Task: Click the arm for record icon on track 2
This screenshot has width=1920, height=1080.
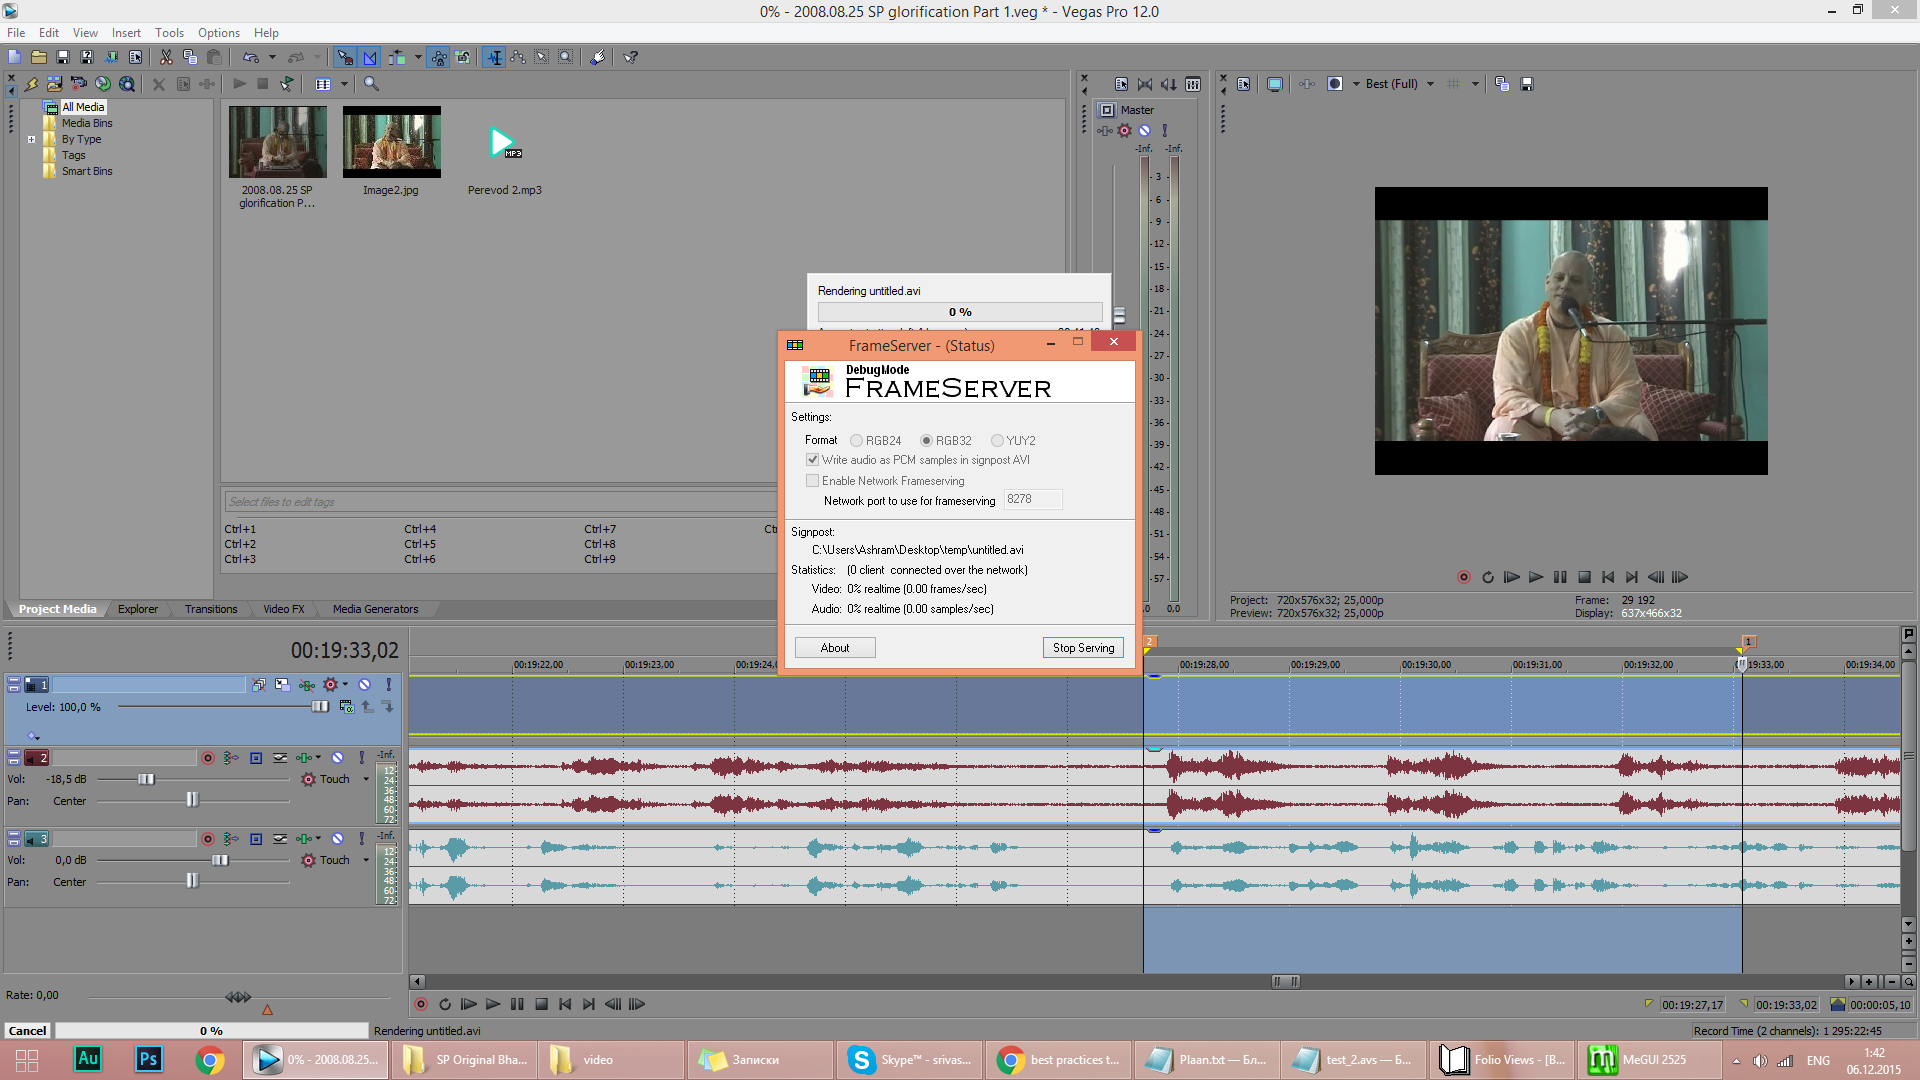Action: (208, 758)
